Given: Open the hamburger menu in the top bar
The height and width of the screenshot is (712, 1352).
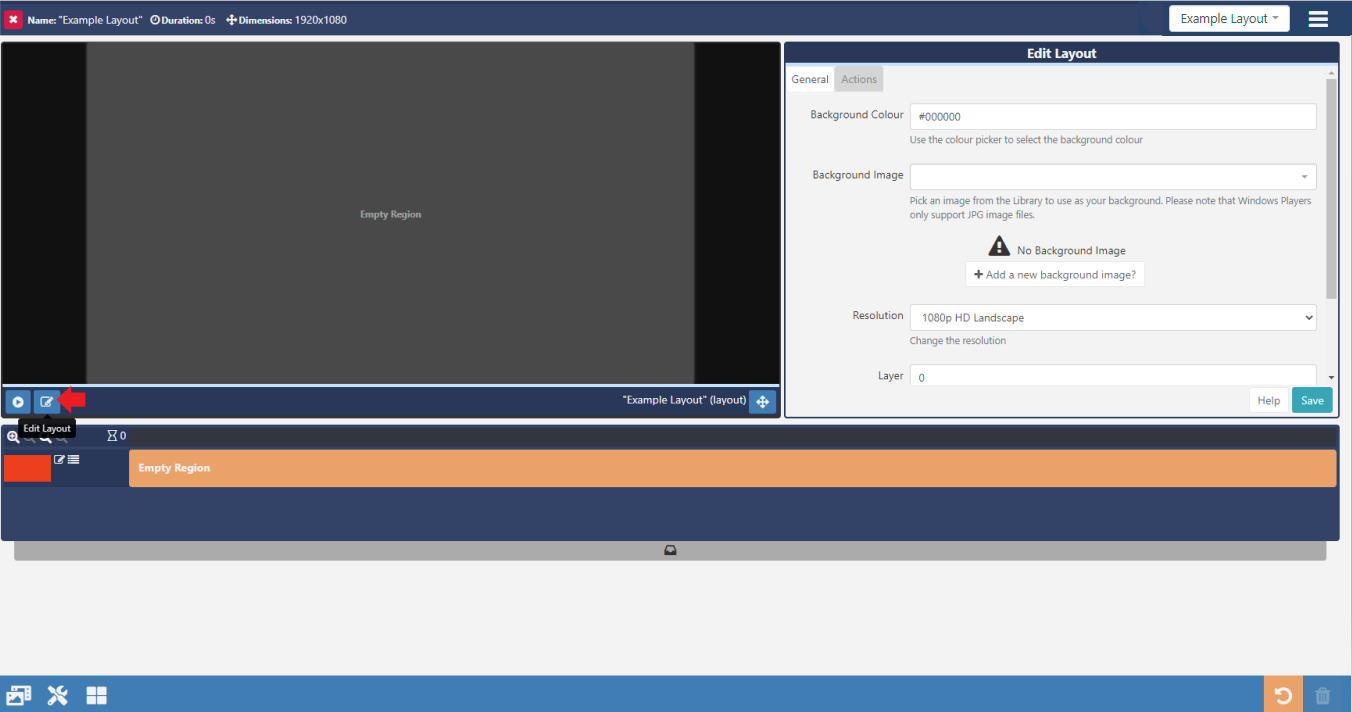Looking at the screenshot, I should pyautogui.click(x=1318, y=17).
